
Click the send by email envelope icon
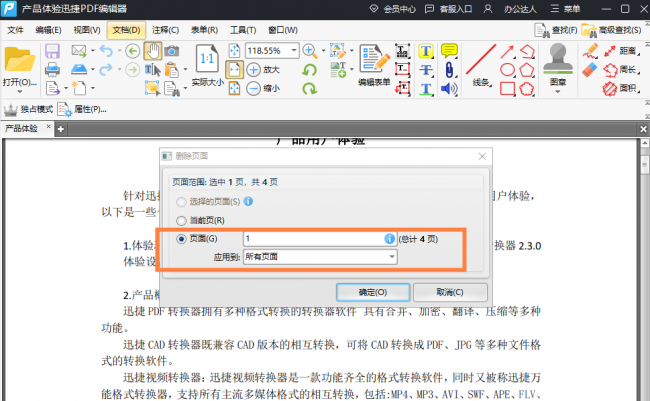point(79,51)
